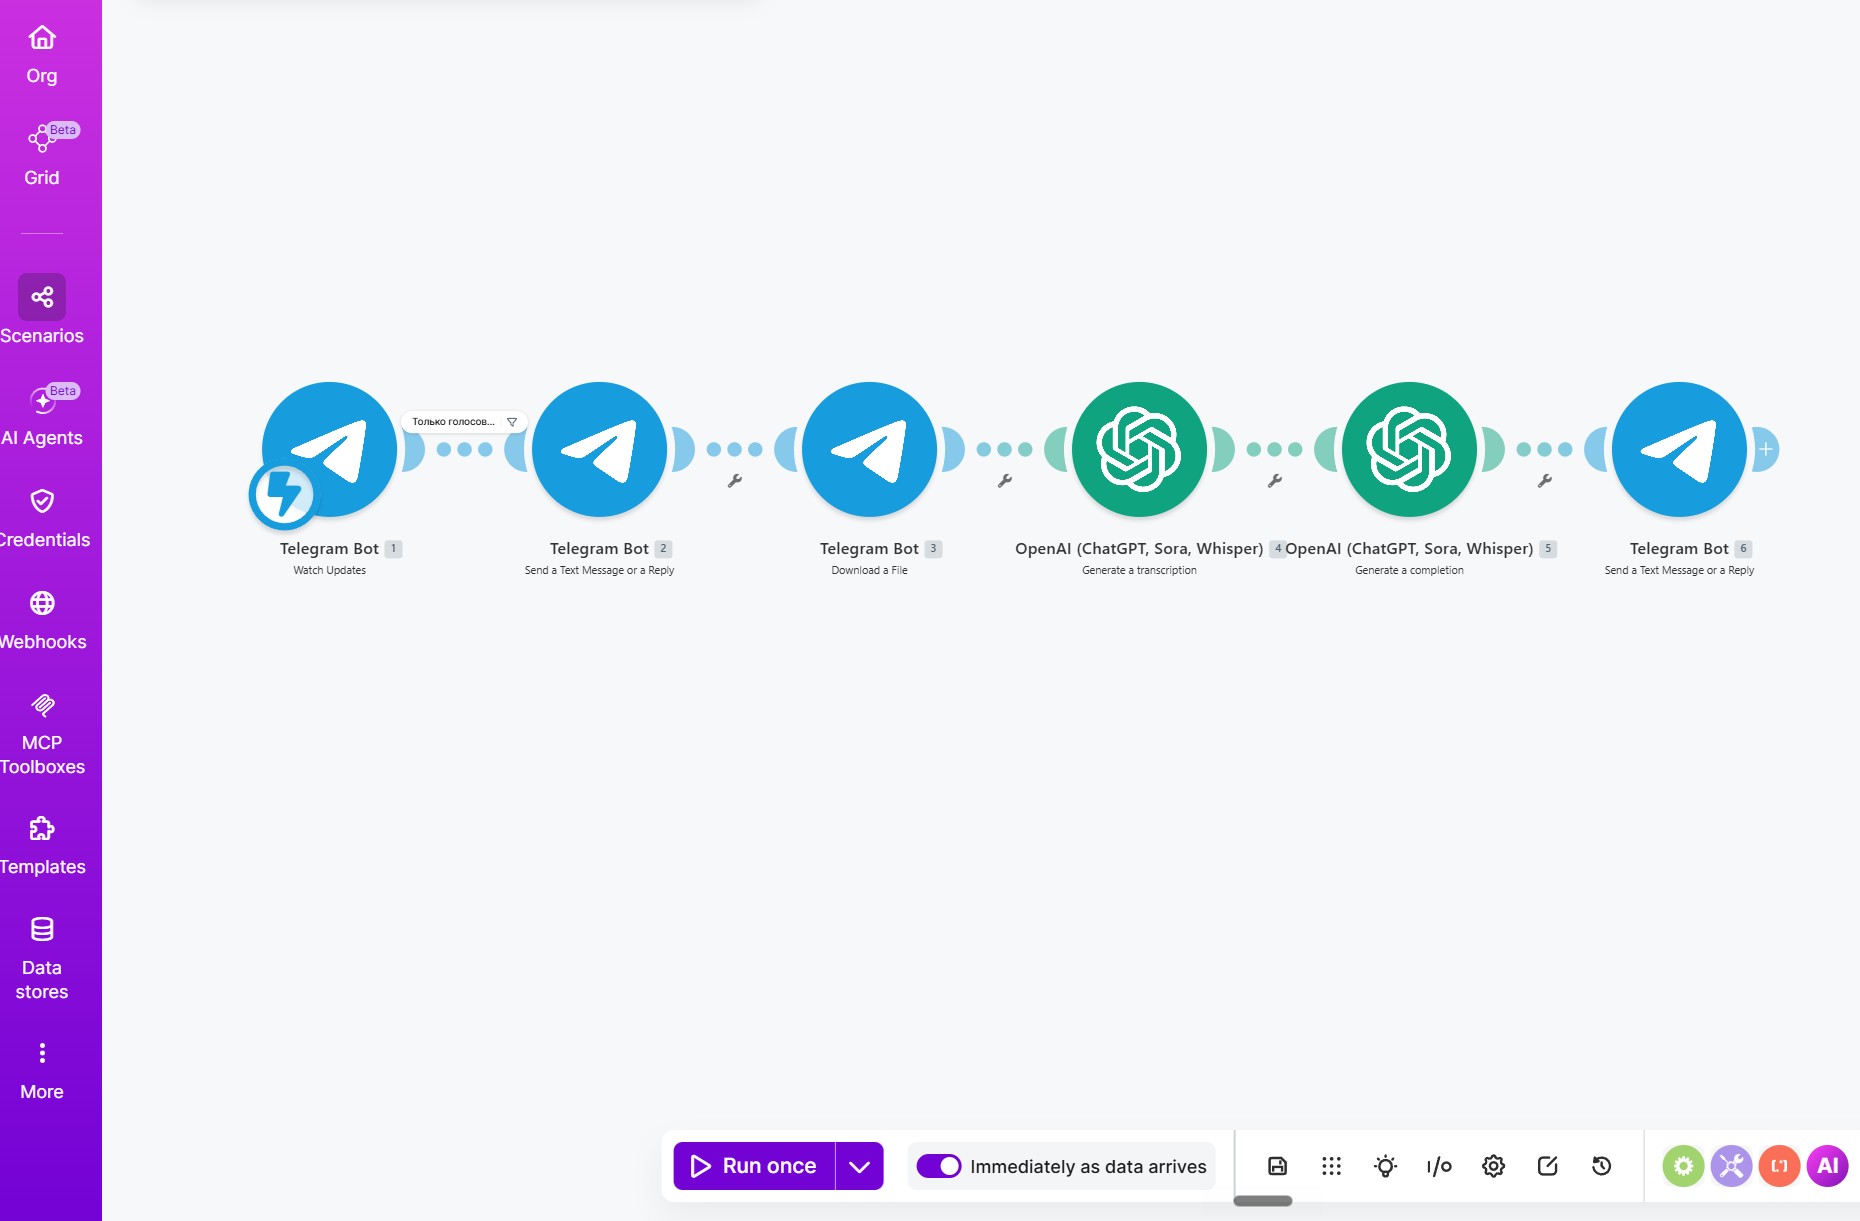Expand the More sidebar menu

(42, 1071)
